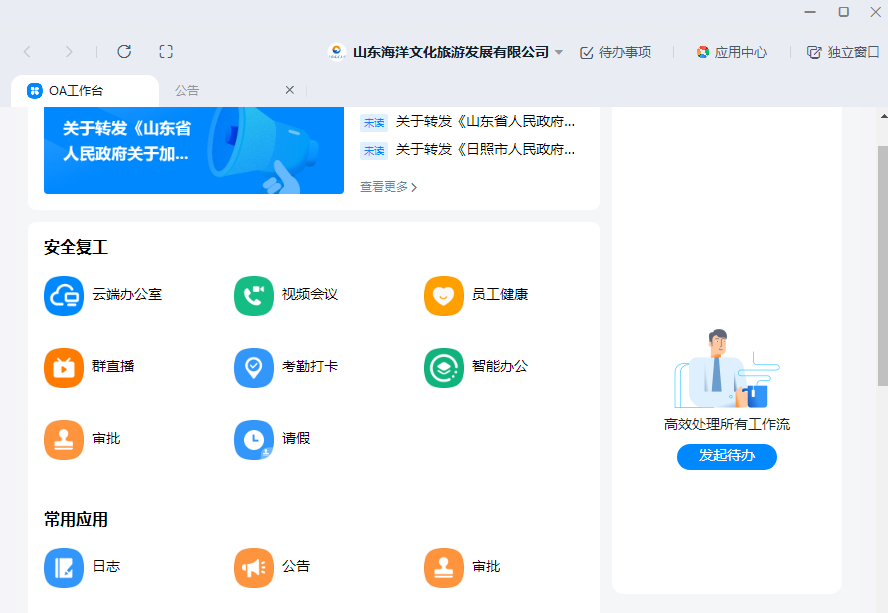Open the 云端办公室 cloud office icon
Screen dimensions: 888x613
[64, 295]
